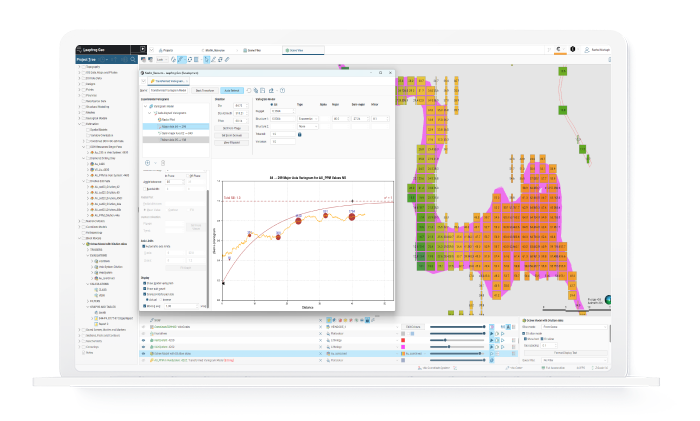Click the export icon in the variogram toolbar
Image resolution: width=700 pixels, height=421 pixels.
271,91
